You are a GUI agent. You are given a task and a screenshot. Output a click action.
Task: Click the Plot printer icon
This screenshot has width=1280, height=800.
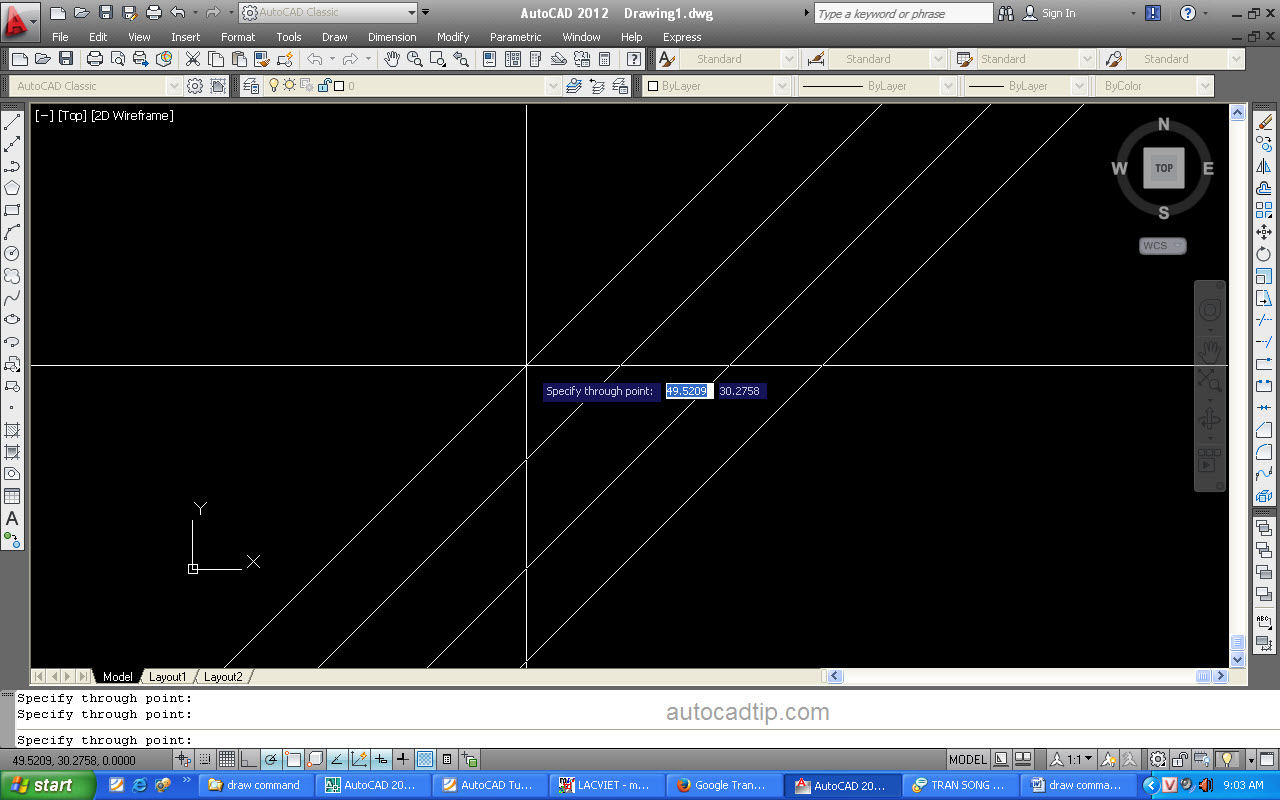[95, 59]
